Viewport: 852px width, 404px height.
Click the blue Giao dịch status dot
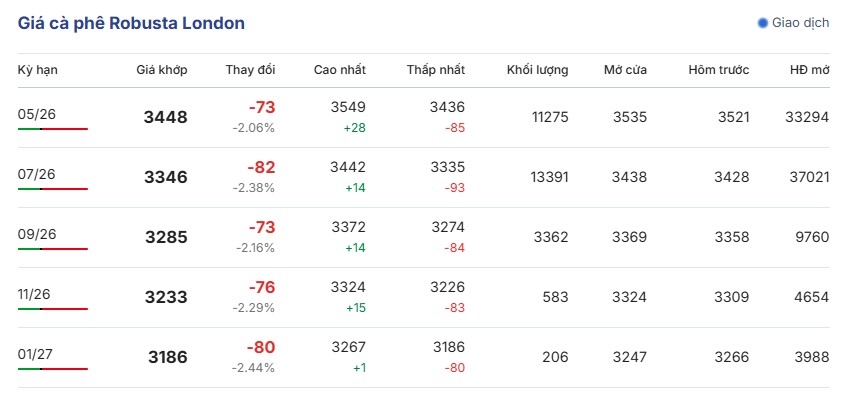(x=763, y=22)
